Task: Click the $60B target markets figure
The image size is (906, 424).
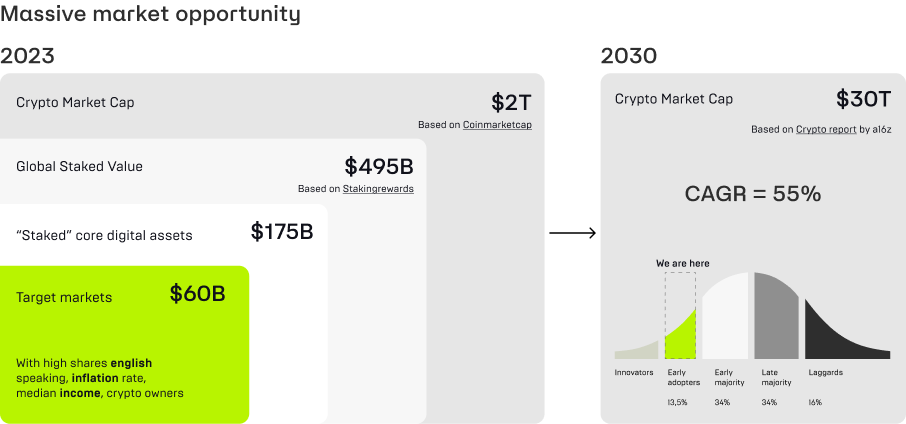Action: [197, 294]
